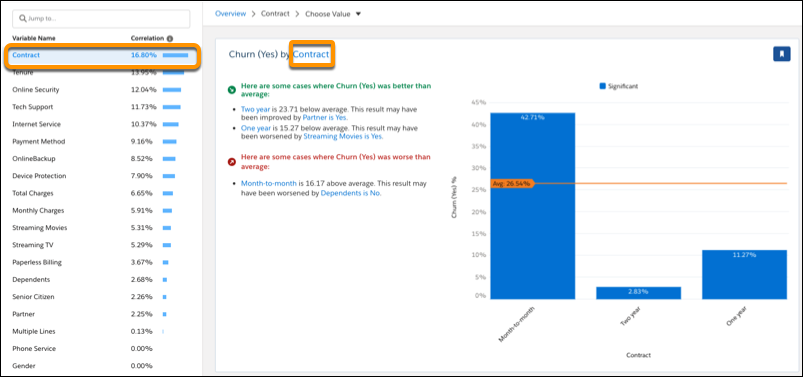Screen dimensions: 803x377
Task: Open the Dependents is No link
Action: 351,194
